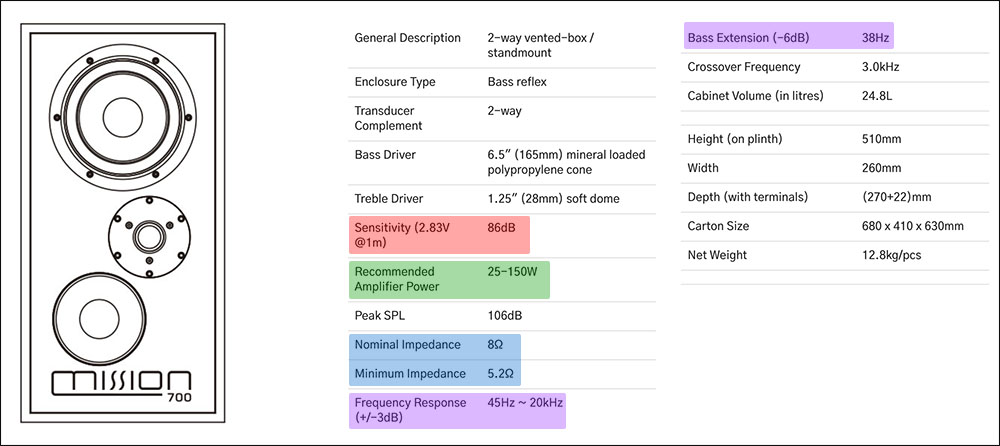Select the Enclosure Type 'Bass reflex' value
Image resolution: width=1000 pixels, height=446 pixels.
[x=517, y=82]
